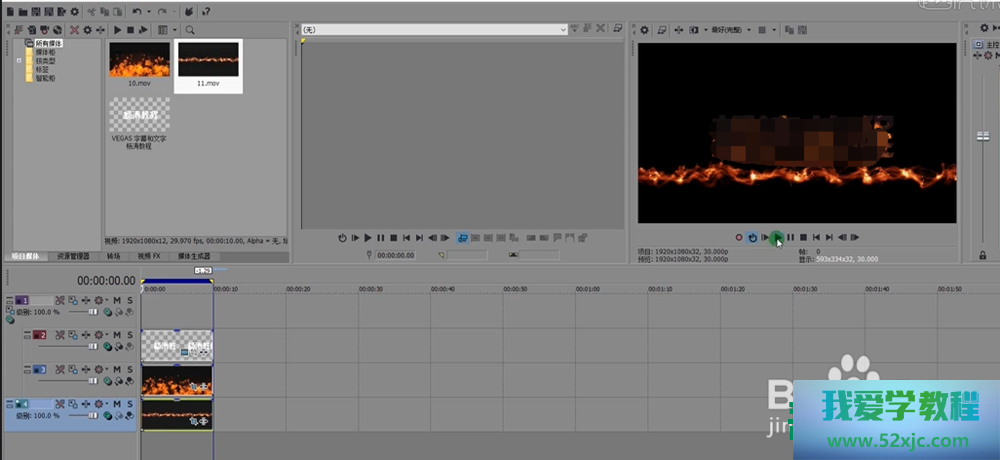1000x460 pixels.
Task: Solo track 3 with its S button
Action: [129, 369]
